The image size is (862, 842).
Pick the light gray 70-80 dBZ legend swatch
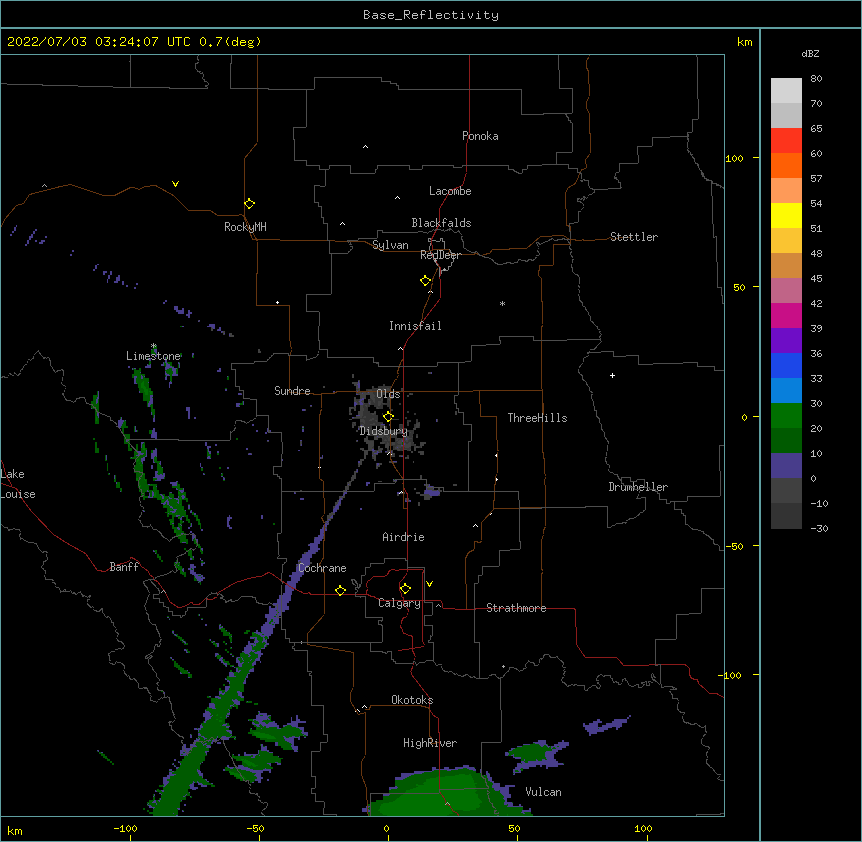click(x=786, y=91)
